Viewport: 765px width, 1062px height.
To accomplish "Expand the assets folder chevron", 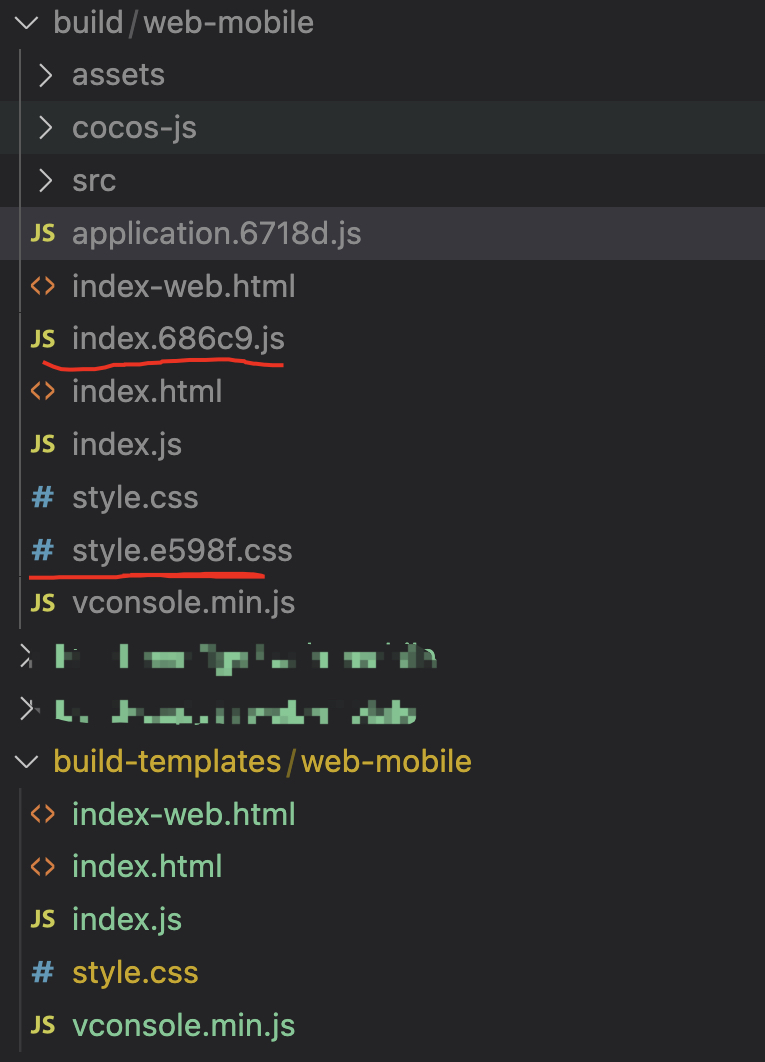I will 45,75.
